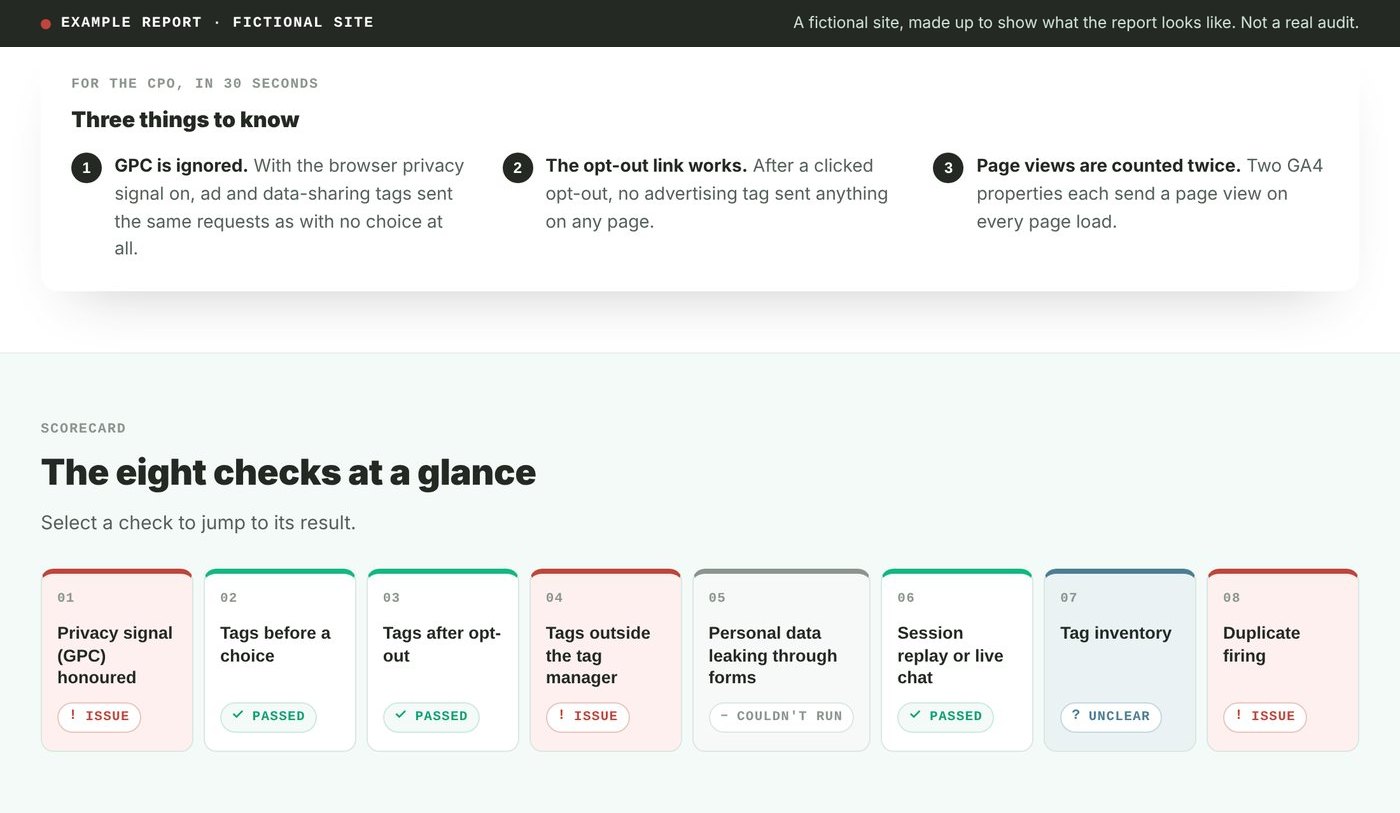Click the GPC is ignored summary text

[290, 207]
